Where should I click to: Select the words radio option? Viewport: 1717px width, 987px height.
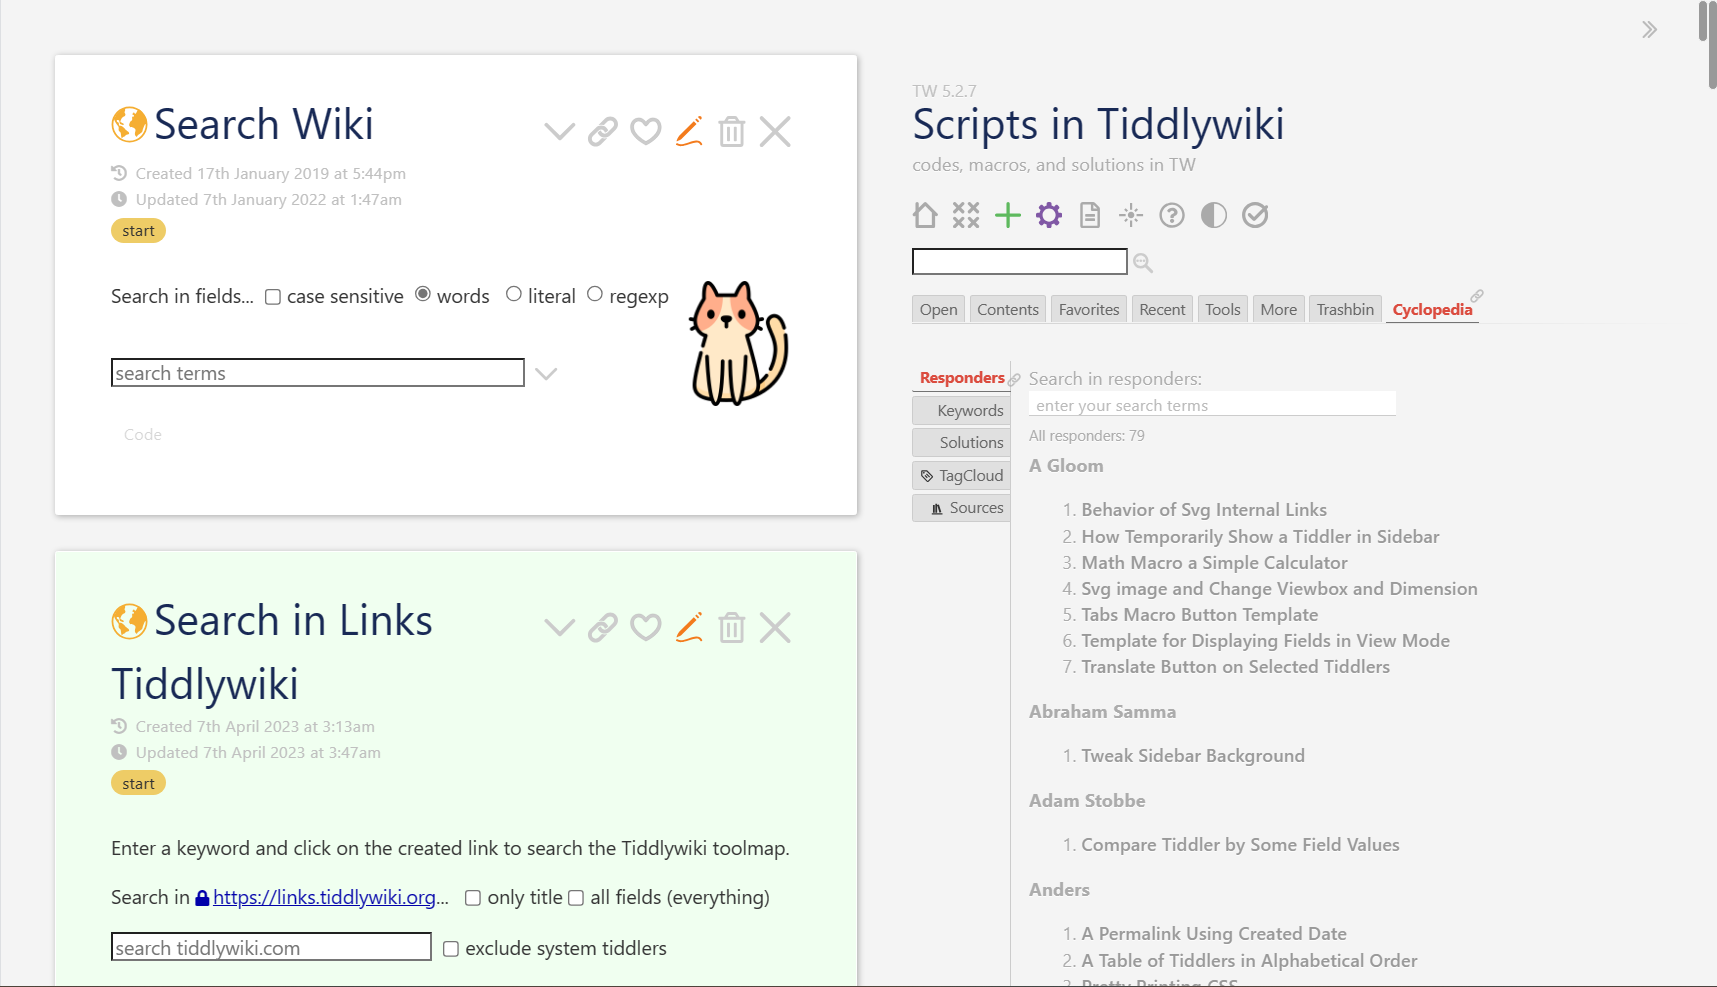[x=423, y=294]
